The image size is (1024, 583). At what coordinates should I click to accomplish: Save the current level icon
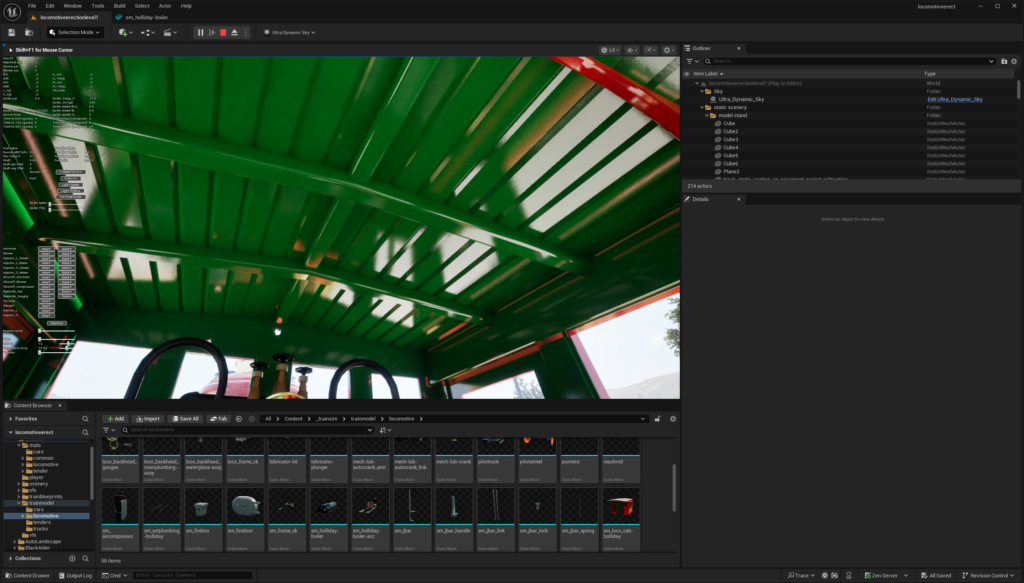click(x=11, y=32)
